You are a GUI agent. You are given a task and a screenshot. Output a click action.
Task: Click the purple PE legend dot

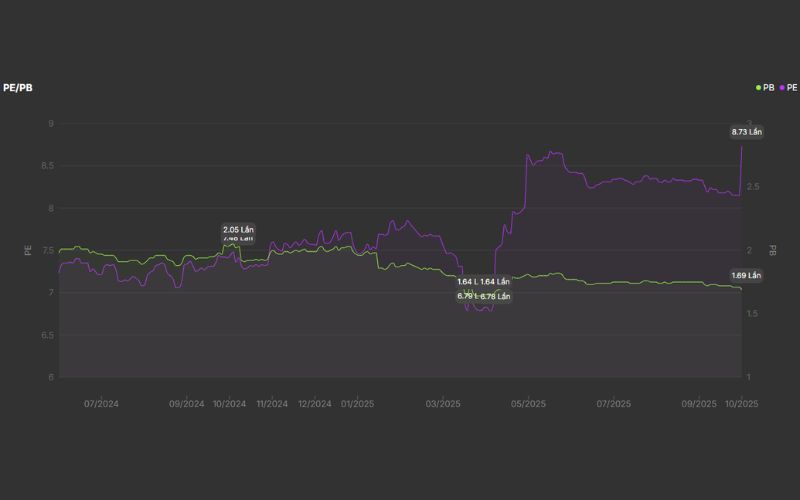click(x=782, y=88)
